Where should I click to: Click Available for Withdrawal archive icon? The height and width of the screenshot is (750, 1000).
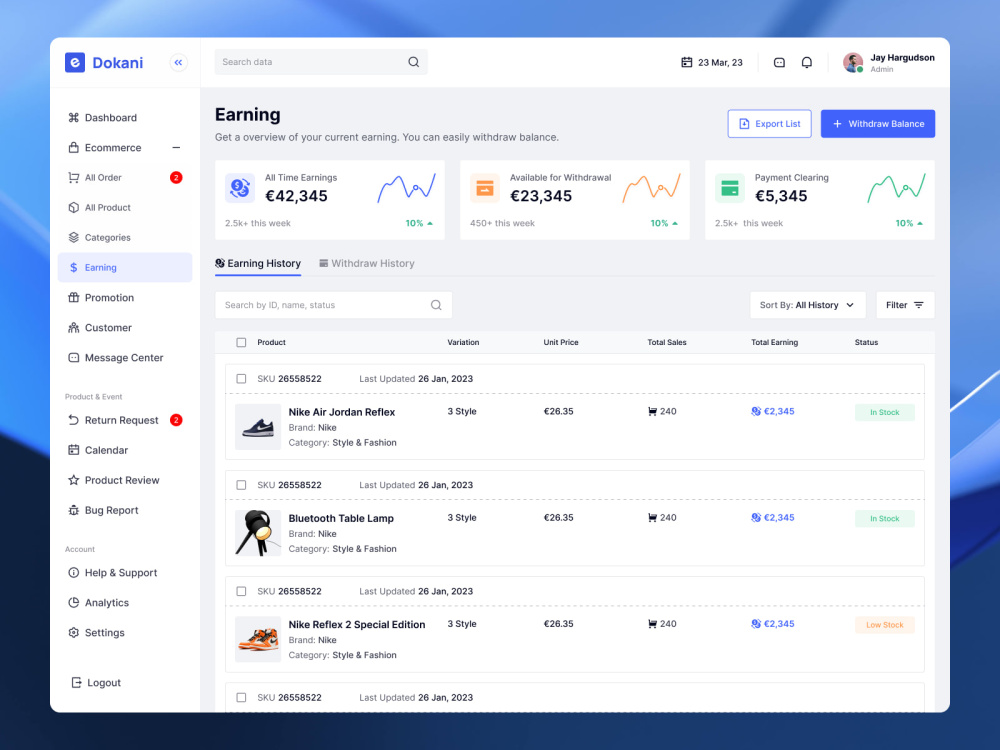point(485,188)
